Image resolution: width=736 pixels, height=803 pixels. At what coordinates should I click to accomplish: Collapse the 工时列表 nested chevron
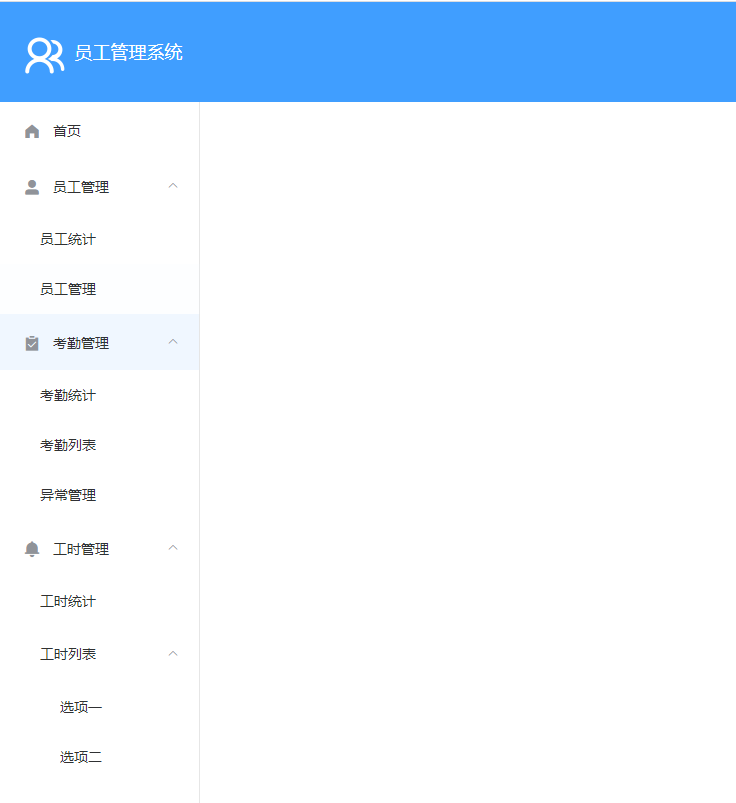[x=173, y=653]
